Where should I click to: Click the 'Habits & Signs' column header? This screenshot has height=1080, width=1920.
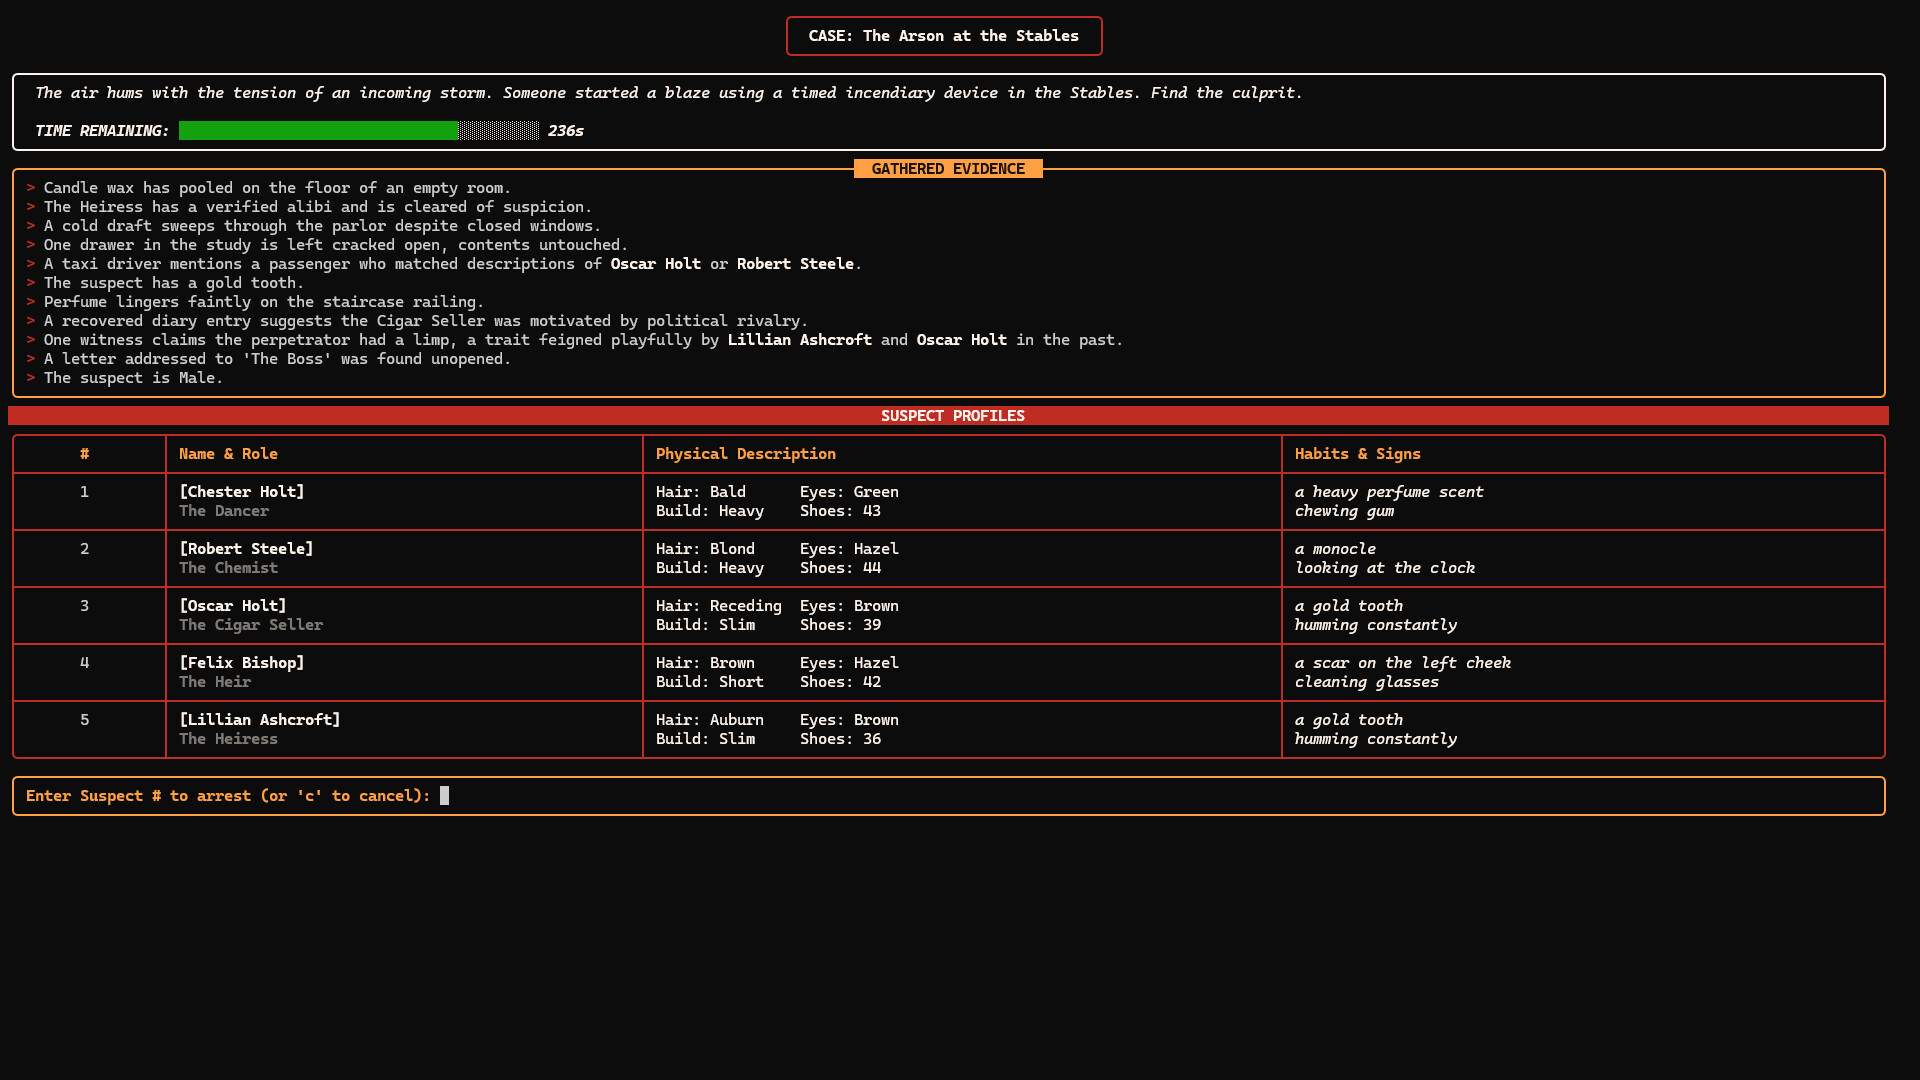(1357, 453)
